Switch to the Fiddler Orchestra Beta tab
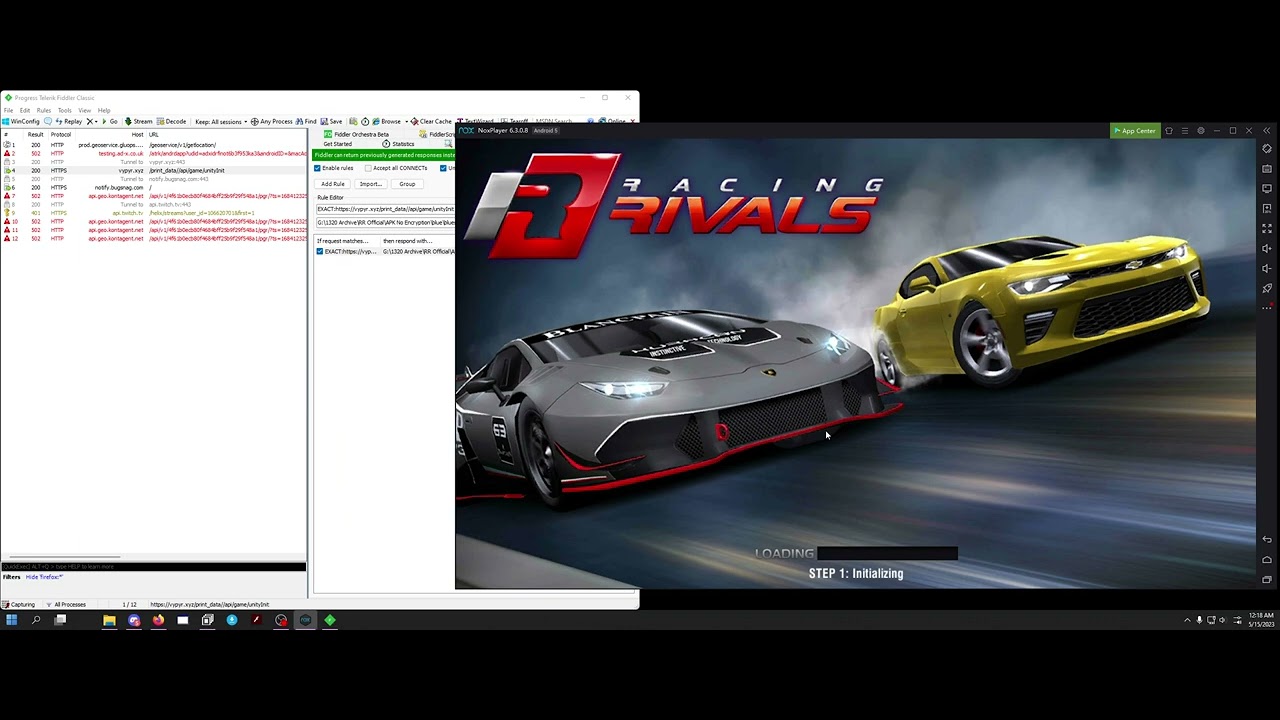1280x720 pixels. [355, 134]
